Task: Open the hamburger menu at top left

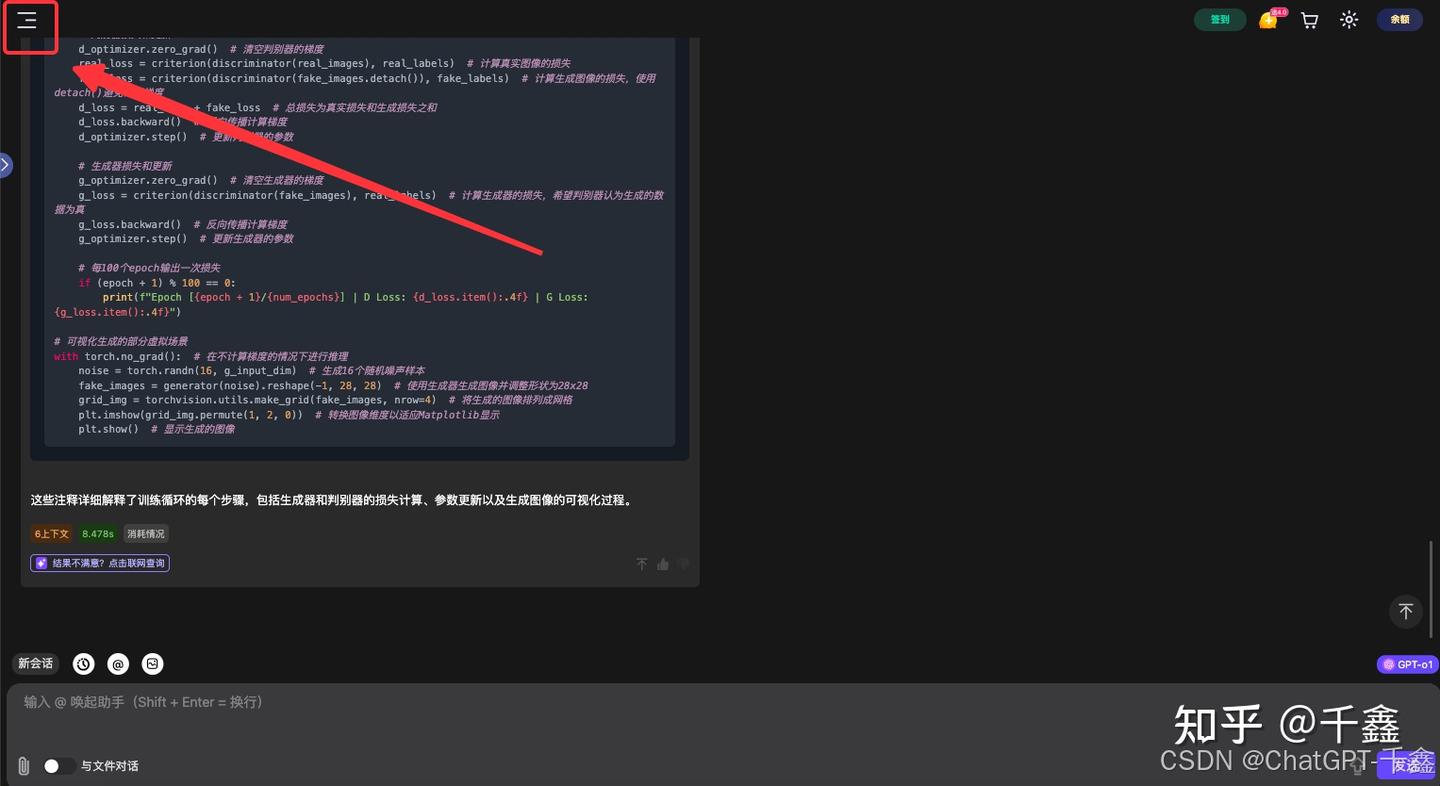Action: pos(28,19)
